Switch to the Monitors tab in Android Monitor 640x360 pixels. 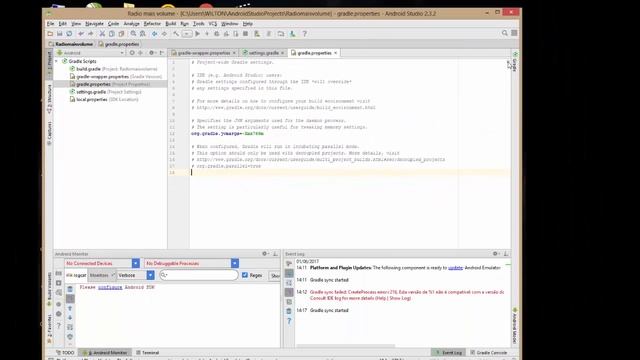coord(102,276)
